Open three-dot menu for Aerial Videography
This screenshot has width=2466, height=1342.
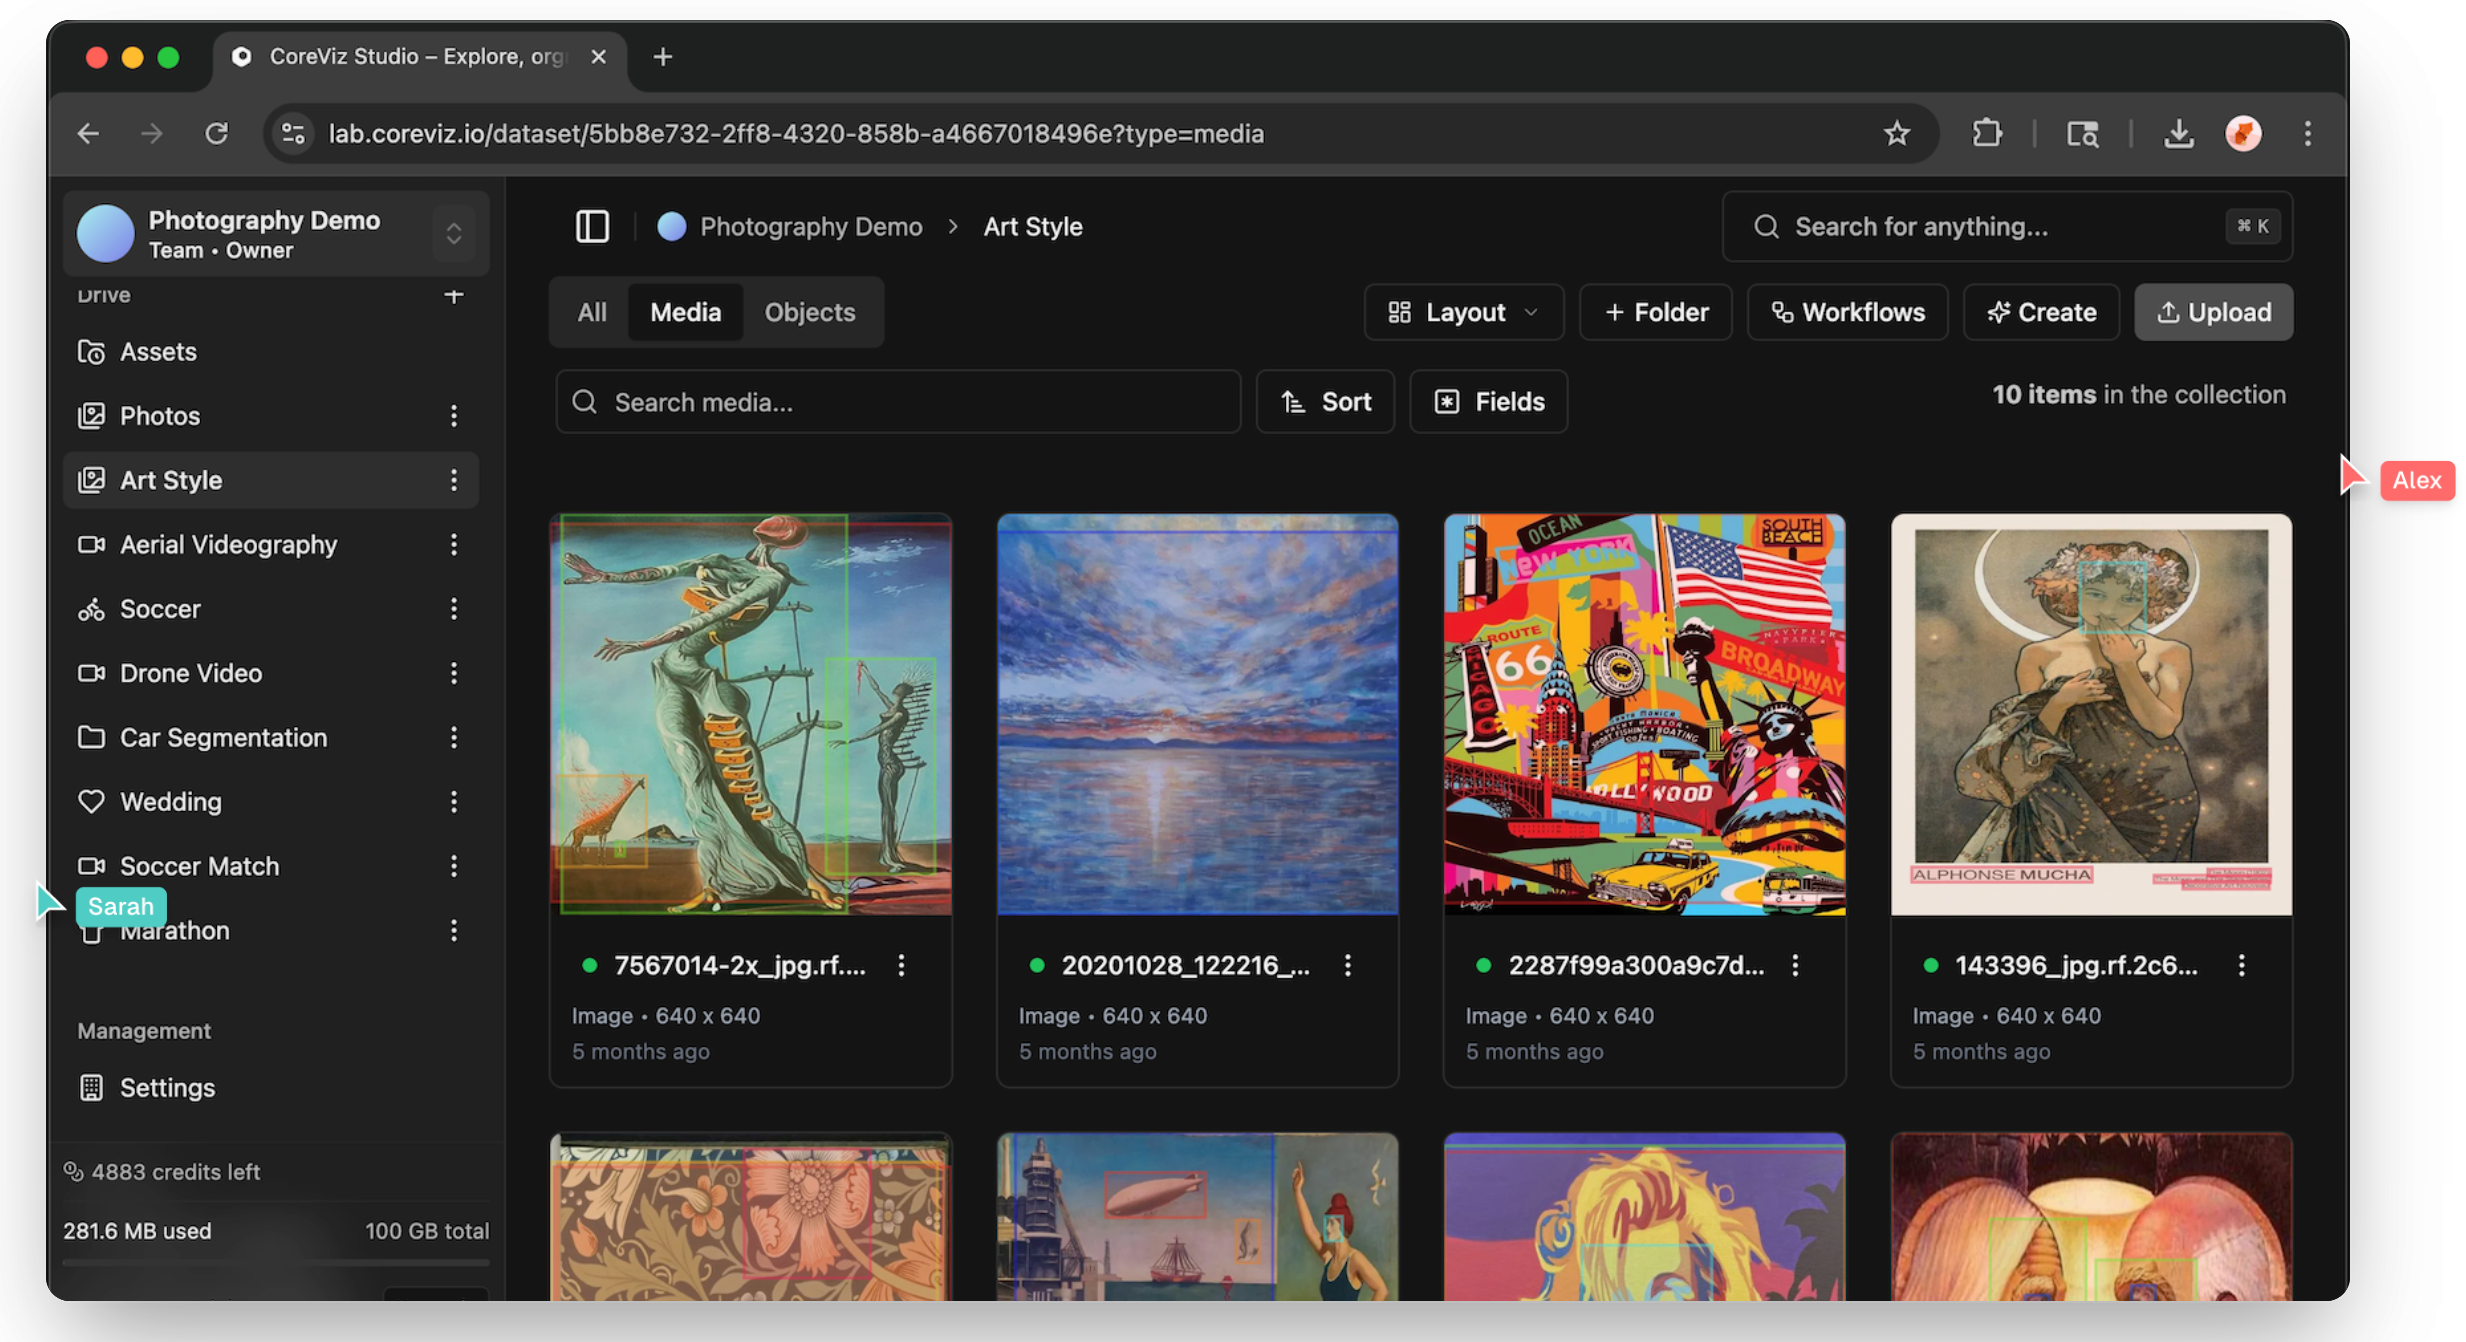click(454, 545)
